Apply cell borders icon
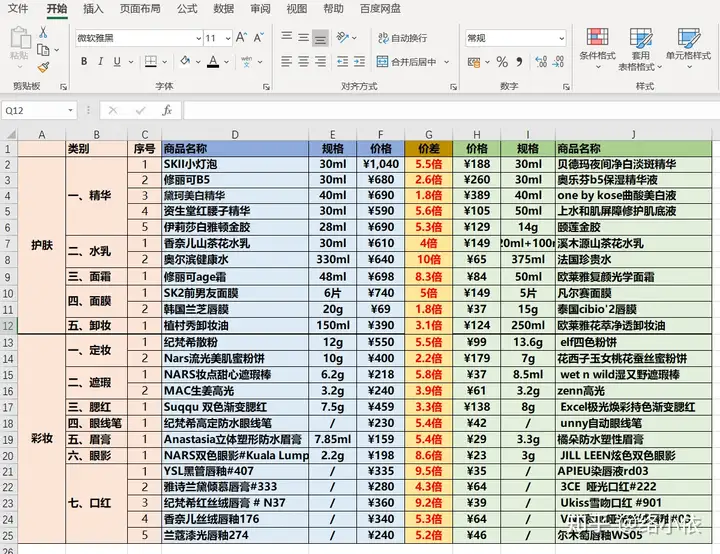The image size is (720, 554). coord(151,61)
